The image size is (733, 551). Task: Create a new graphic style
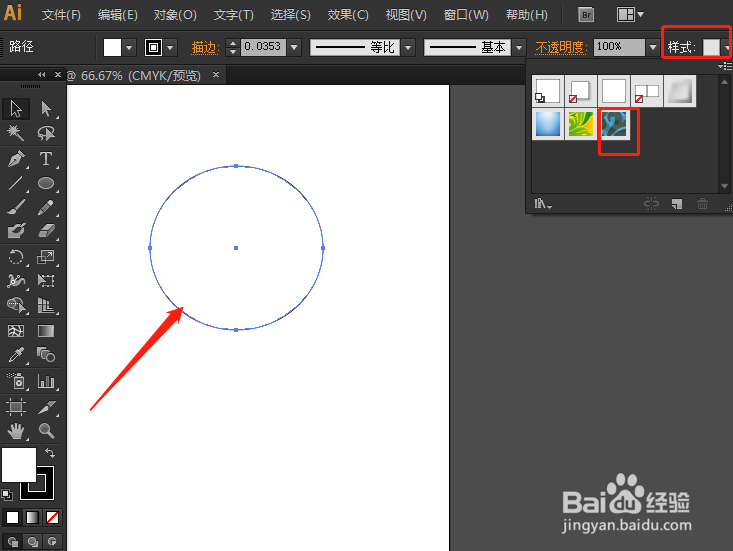[x=676, y=204]
